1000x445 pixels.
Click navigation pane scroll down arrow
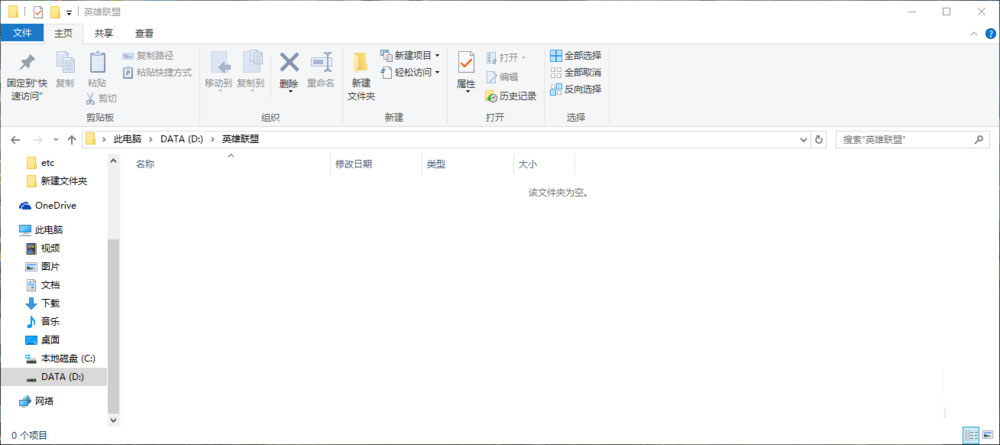point(114,420)
